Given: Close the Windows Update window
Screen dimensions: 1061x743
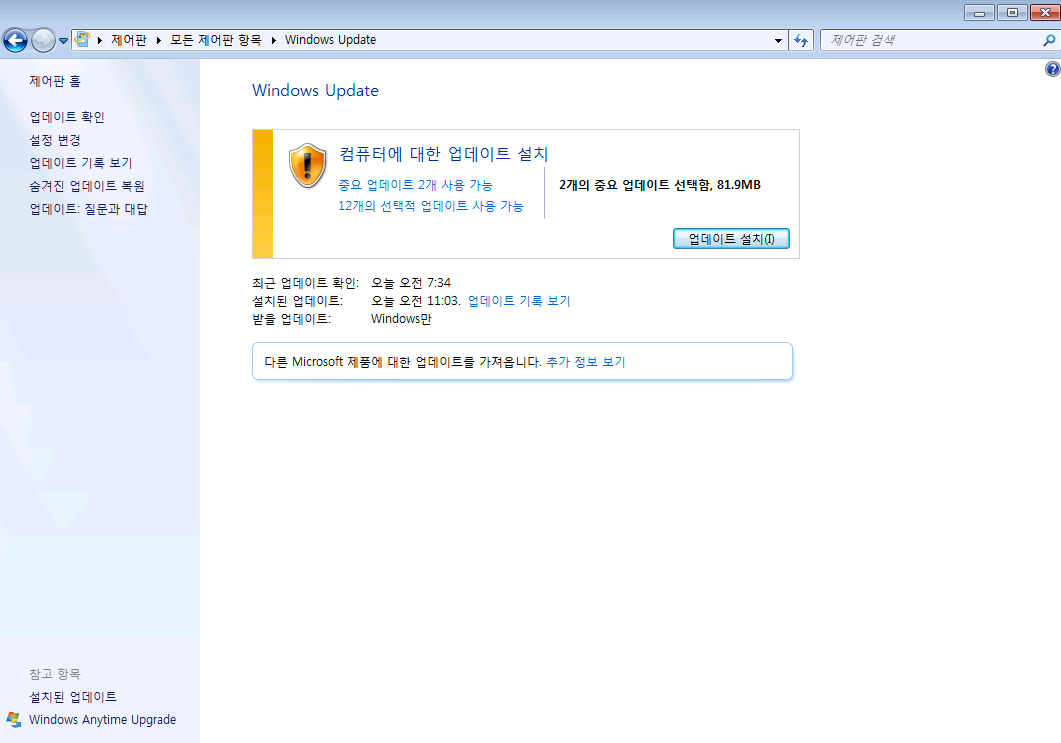Looking at the screenshot, I should click(x=1045, y=12).
